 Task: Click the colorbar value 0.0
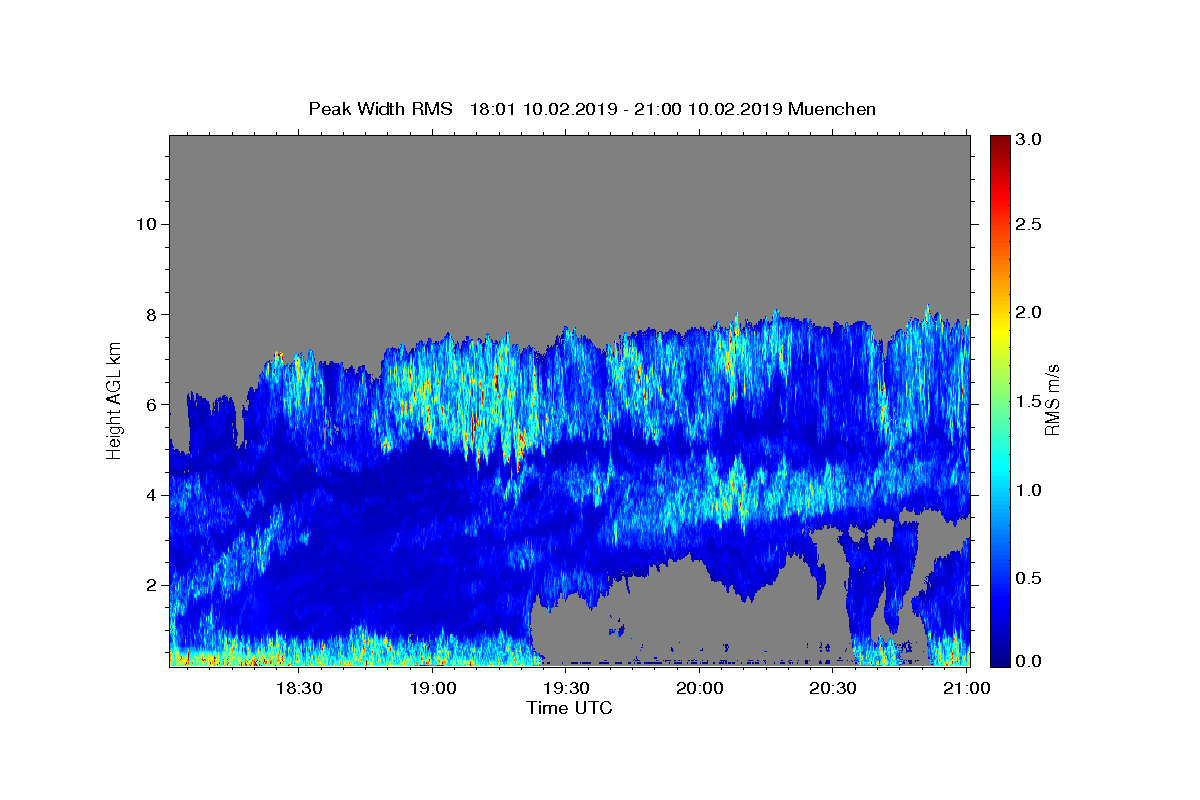[x=1030, y=661]
